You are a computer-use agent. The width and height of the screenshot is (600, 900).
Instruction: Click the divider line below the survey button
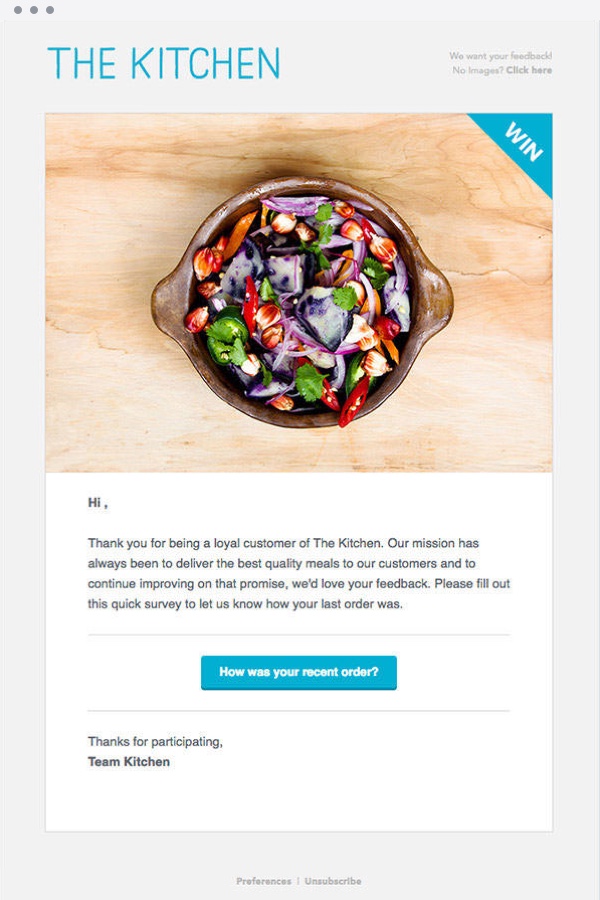click(299, 711)
